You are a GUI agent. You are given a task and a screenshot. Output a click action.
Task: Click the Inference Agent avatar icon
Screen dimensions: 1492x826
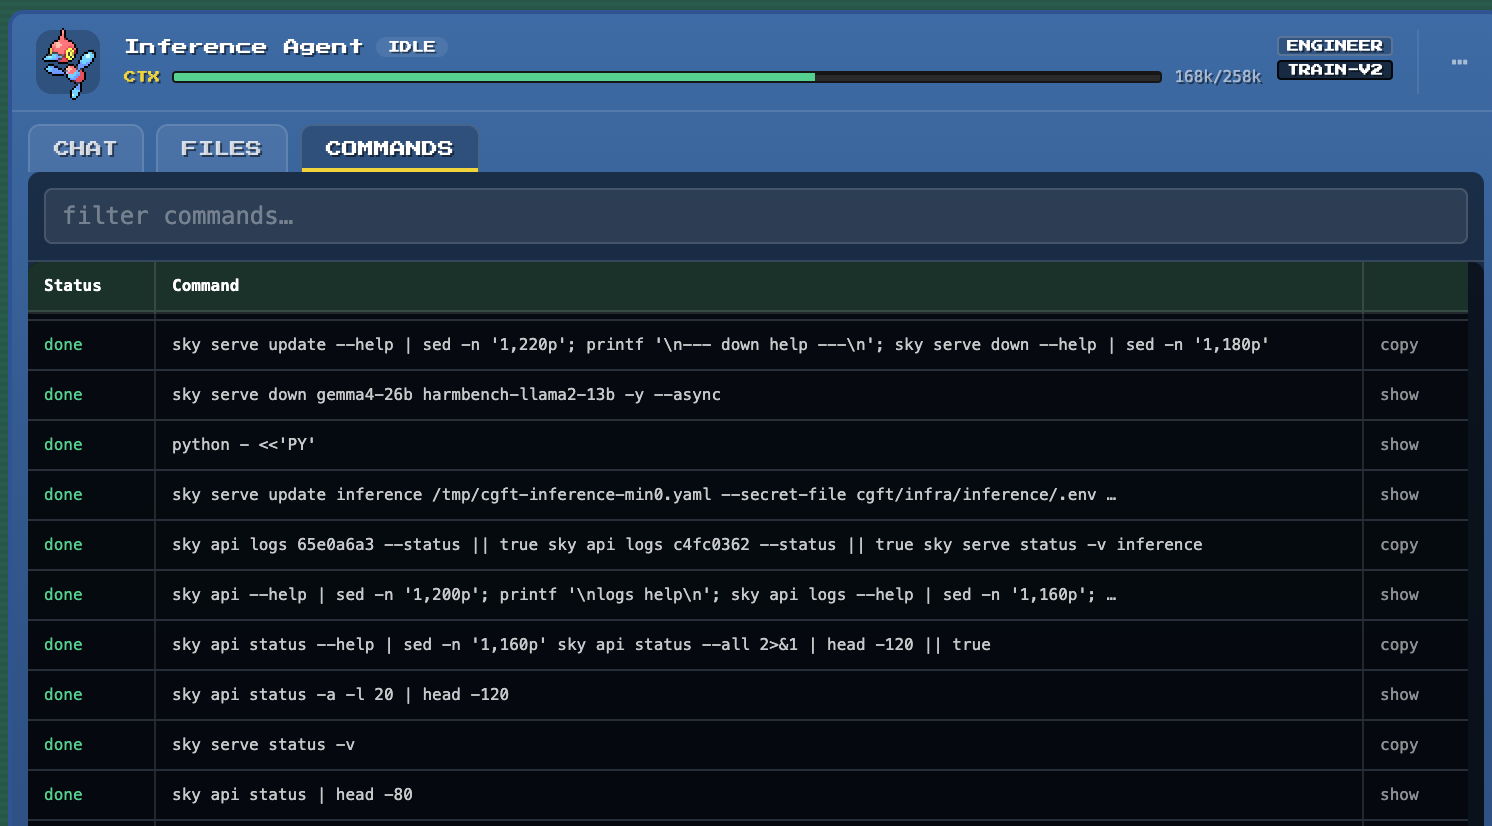click(x=68, y=63)
